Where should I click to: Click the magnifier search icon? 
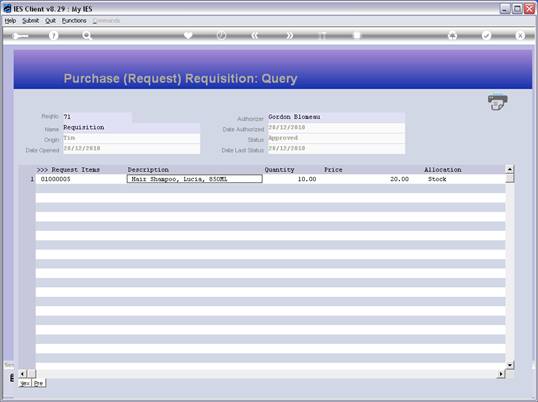[x=87, y=36]
